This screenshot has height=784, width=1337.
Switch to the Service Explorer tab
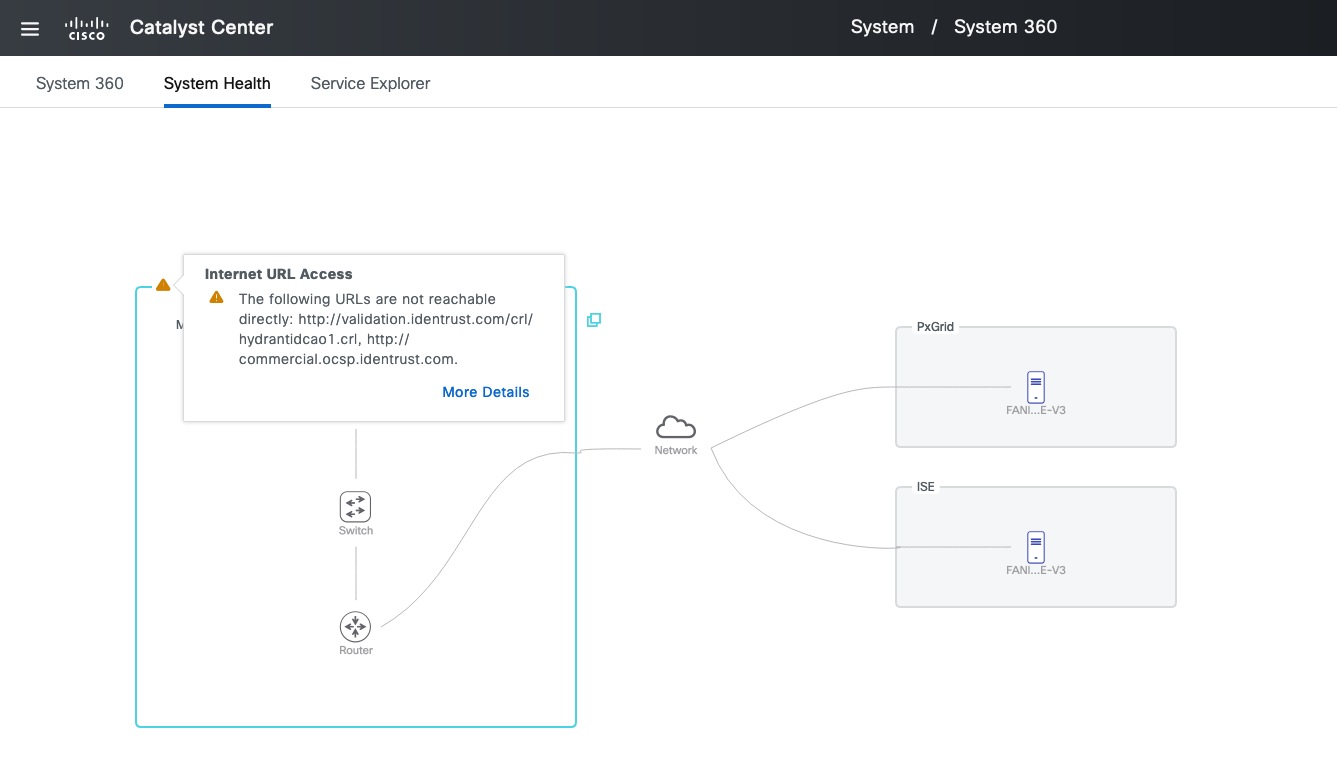click(x=369, y=83)
